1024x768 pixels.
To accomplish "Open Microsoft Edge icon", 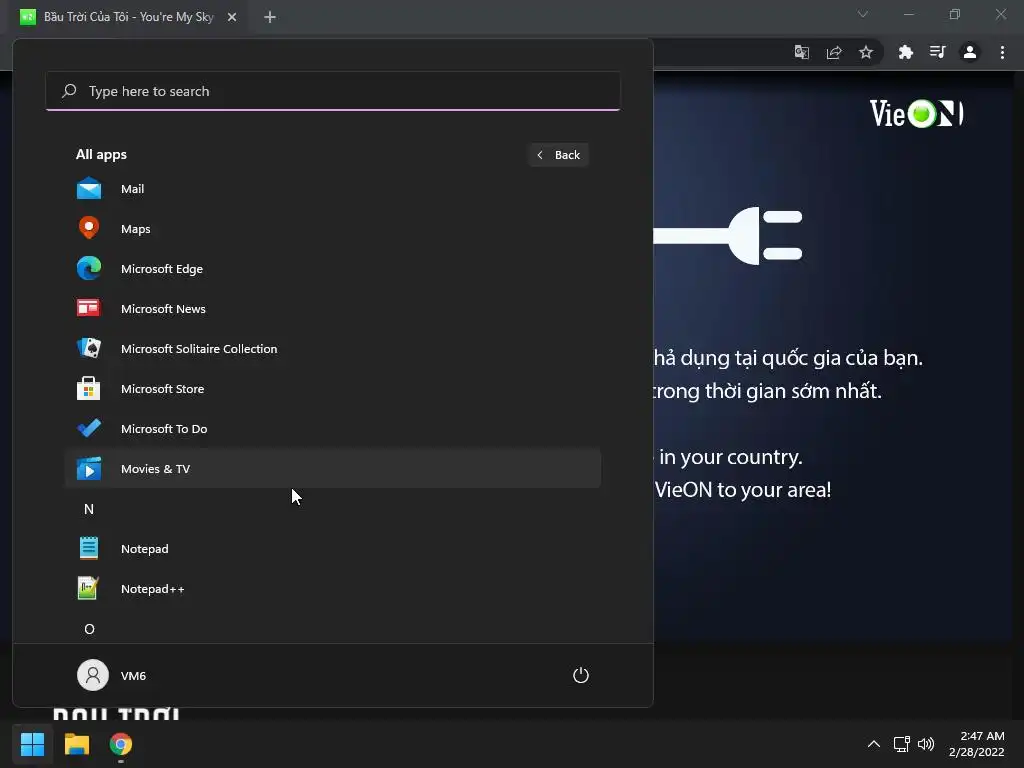I will click(x=89, y=268).
